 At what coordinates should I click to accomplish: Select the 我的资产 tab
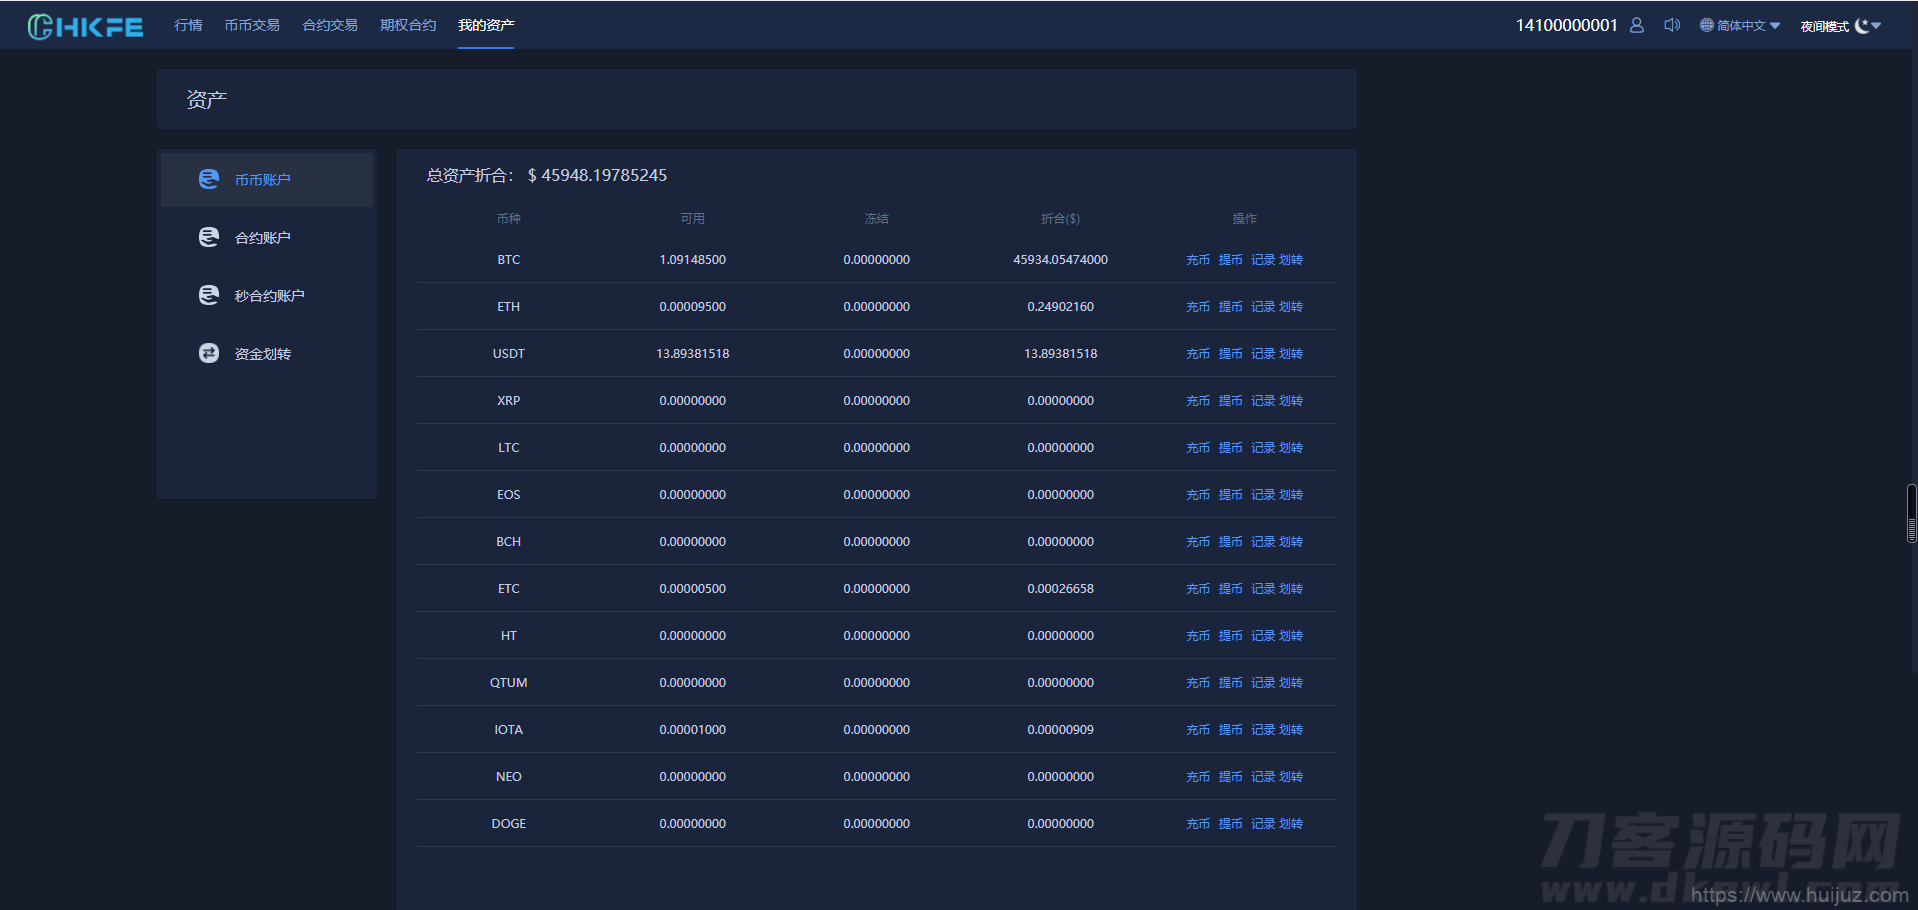click(x=486, y=25)
